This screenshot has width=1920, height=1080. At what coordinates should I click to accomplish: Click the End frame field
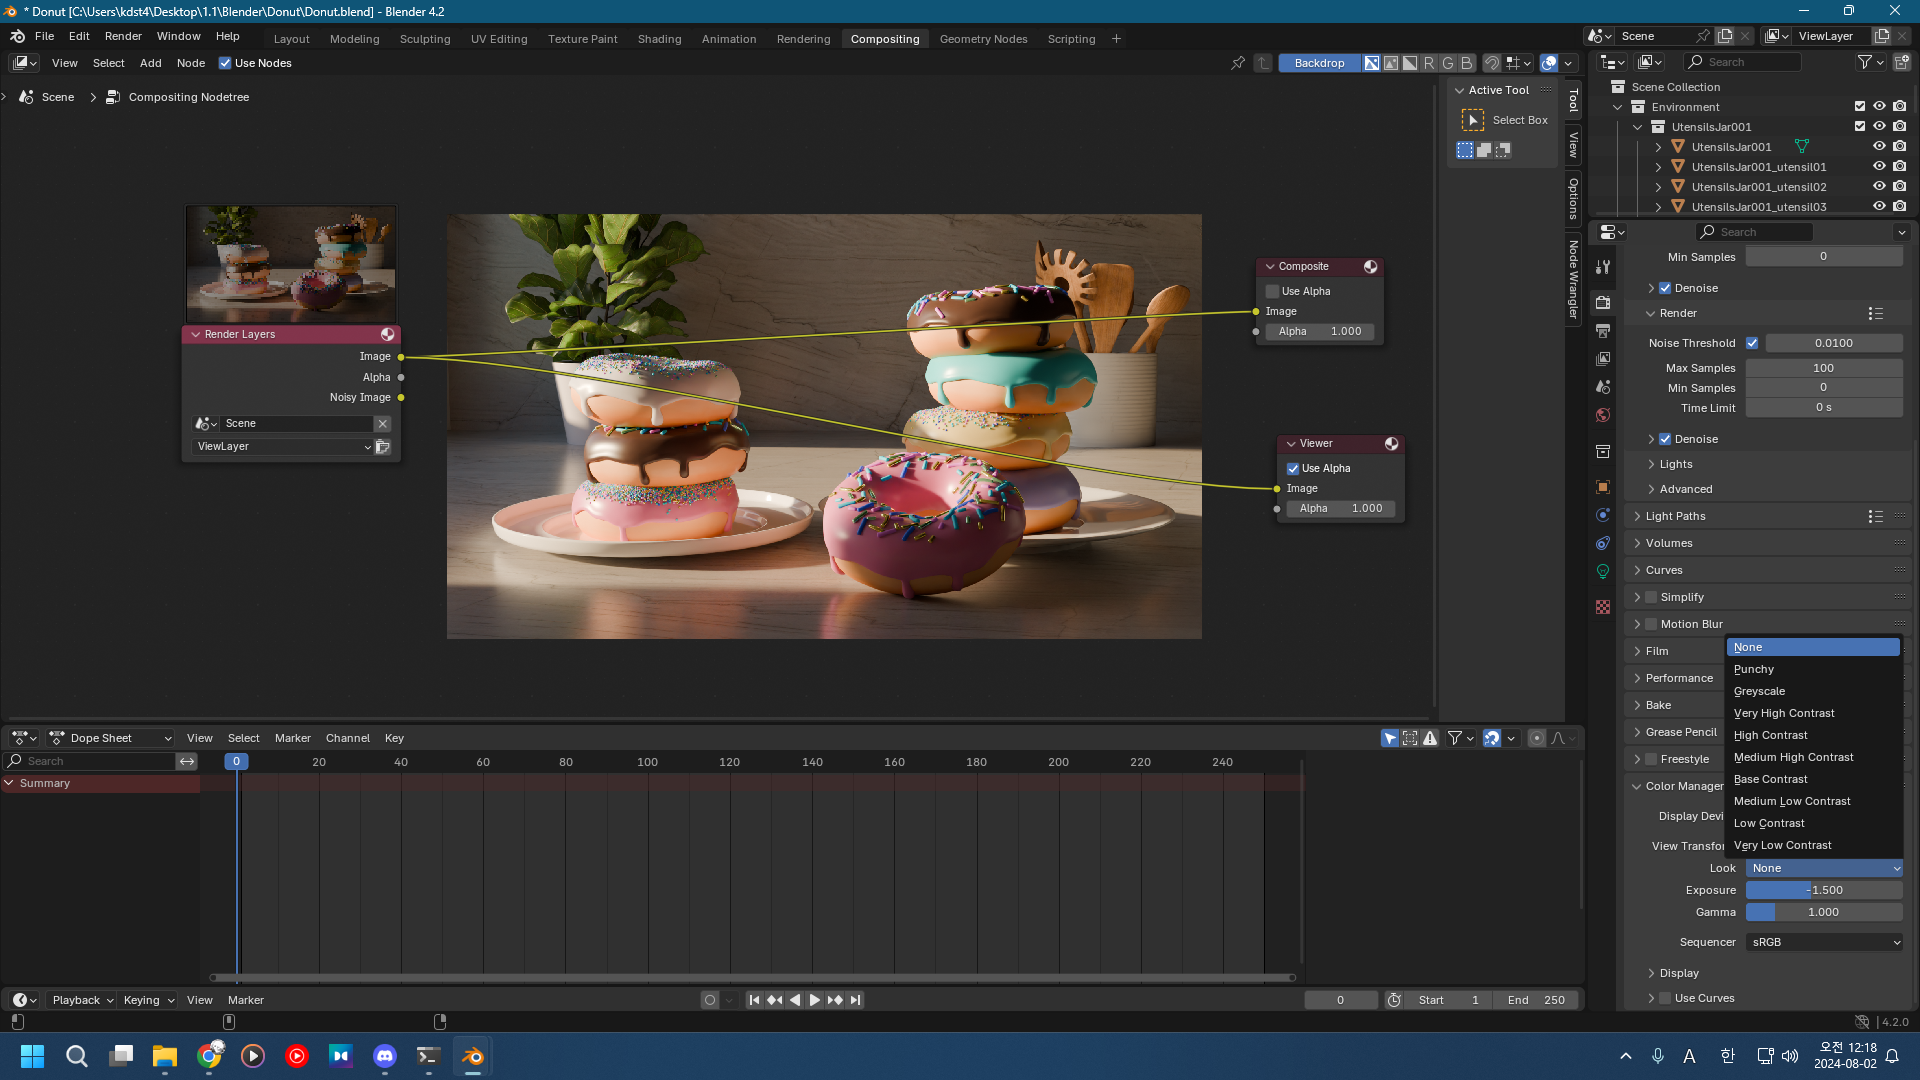[x=1536, y=1000]
